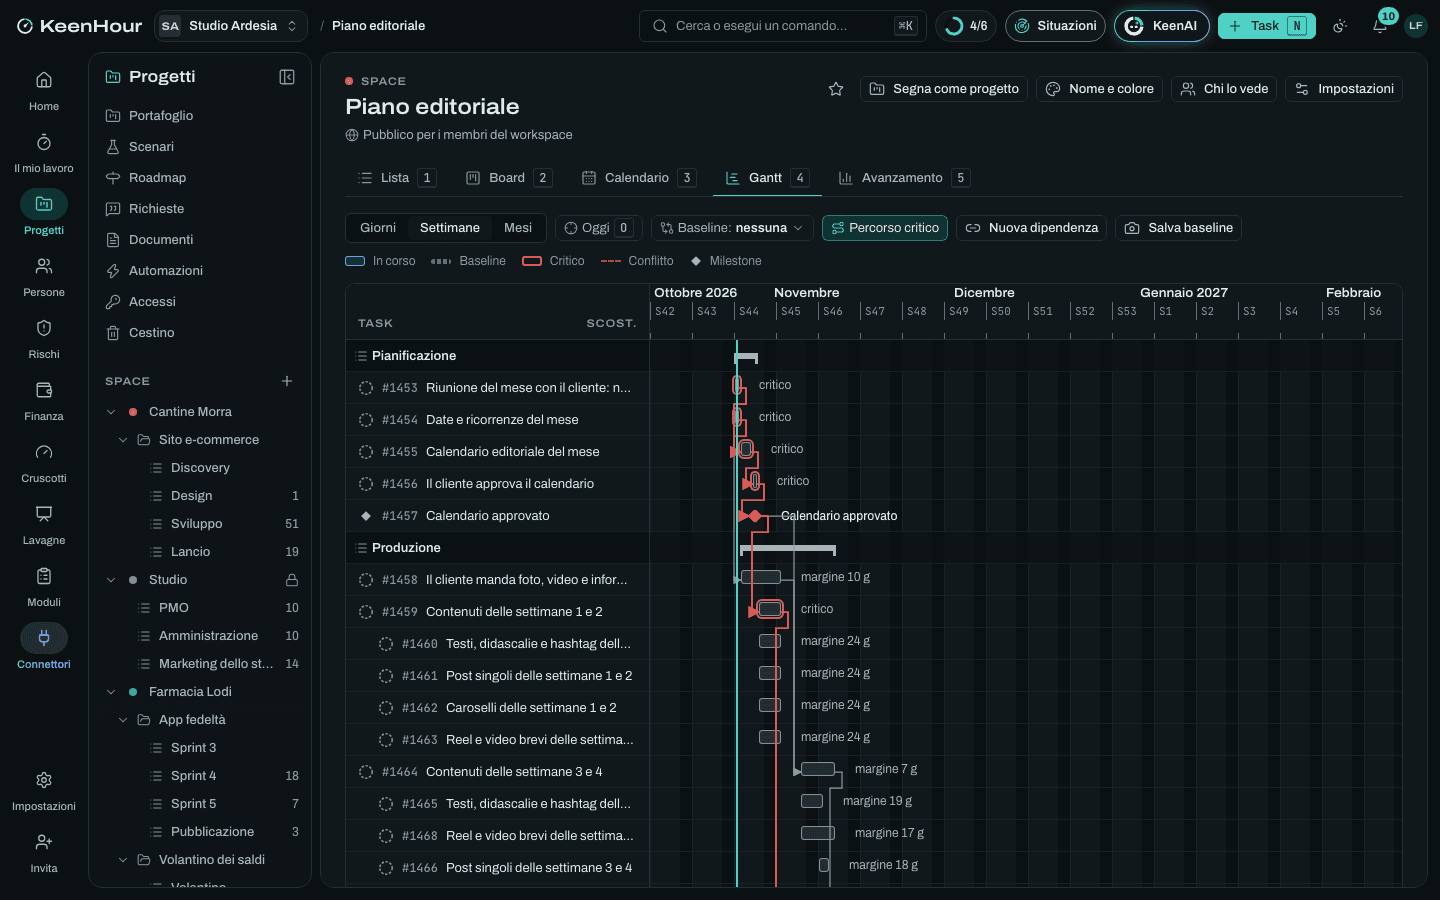Image resolution: width=1440 pixels, height=900 pixels.
Task: Collapse the Cantine Morra space
Action: (111, 412)
